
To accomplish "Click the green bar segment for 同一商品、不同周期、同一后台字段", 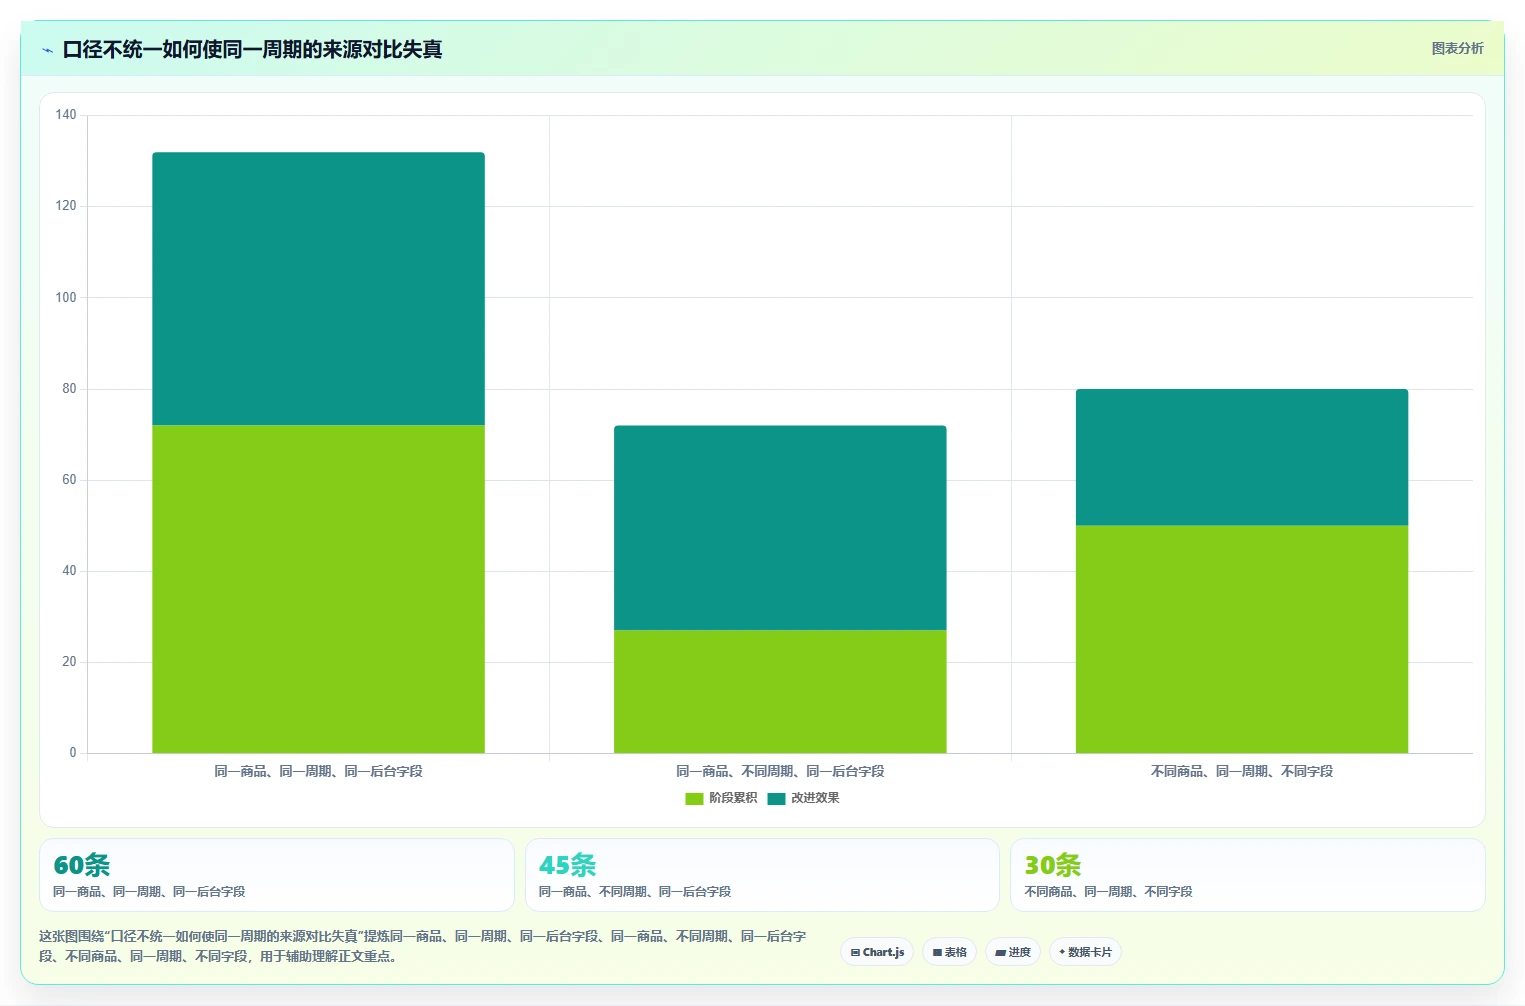I will pyautogui.click(x=780, y=691).
